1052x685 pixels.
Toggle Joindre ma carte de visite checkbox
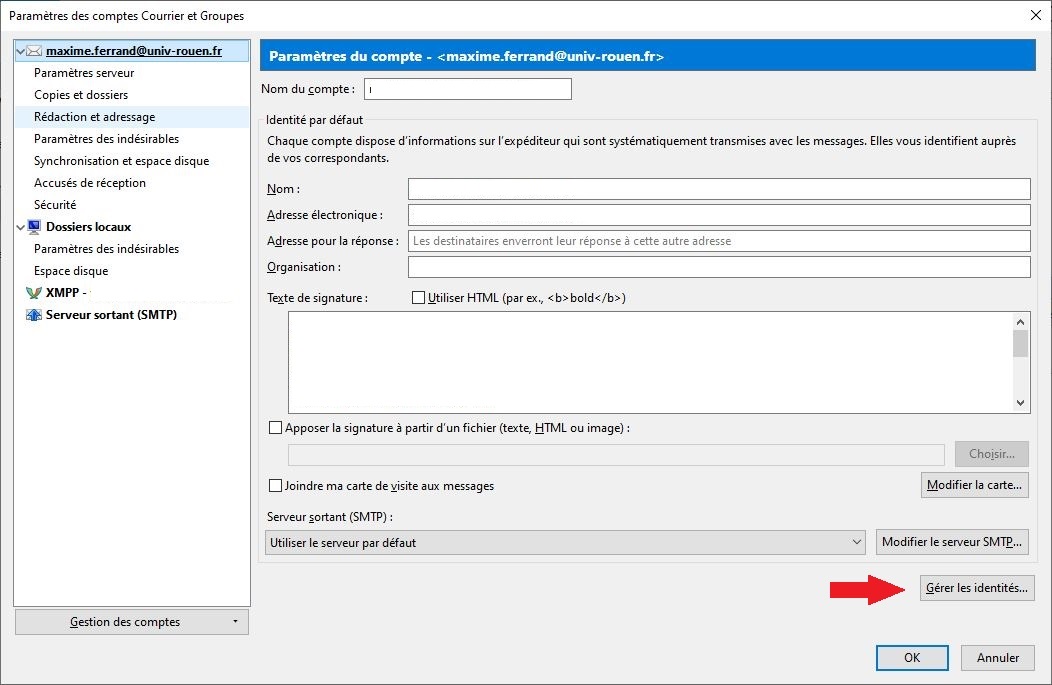click(x=276, y=486)
